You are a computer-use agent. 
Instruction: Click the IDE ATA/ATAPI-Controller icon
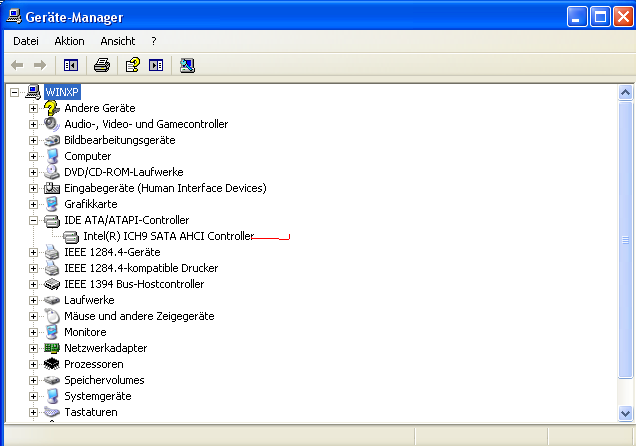point(52,221)
